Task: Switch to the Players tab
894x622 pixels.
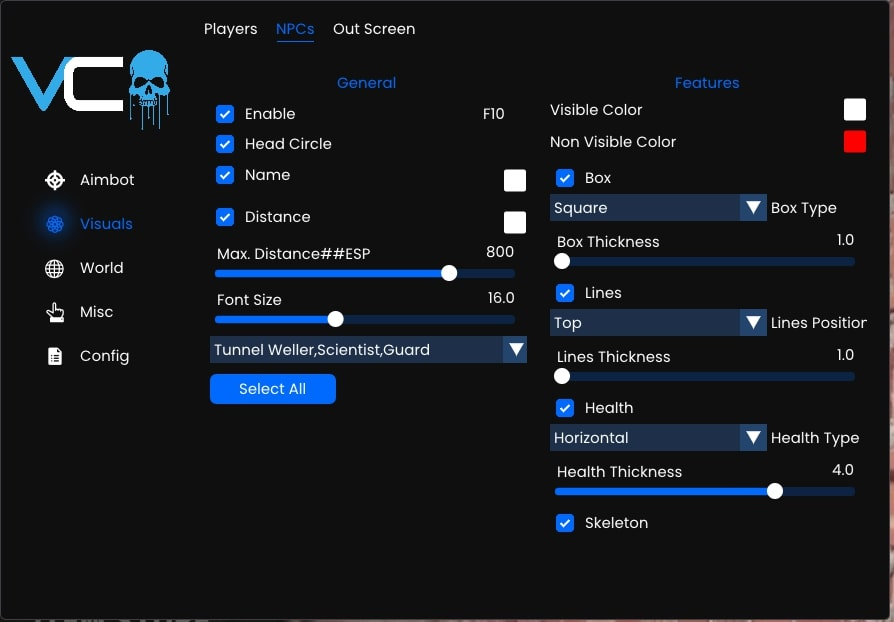Action: [x=230, y=29]
